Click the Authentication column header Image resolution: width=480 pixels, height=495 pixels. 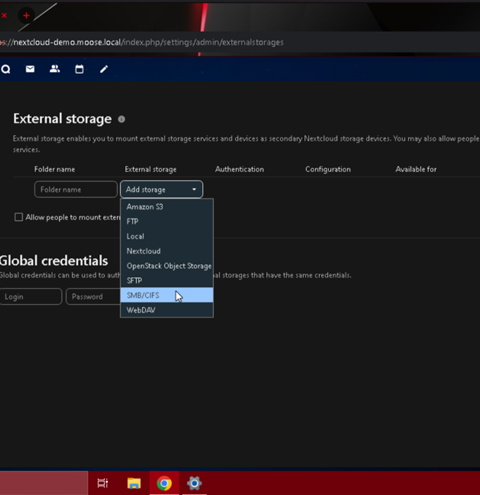pos(239,169)
